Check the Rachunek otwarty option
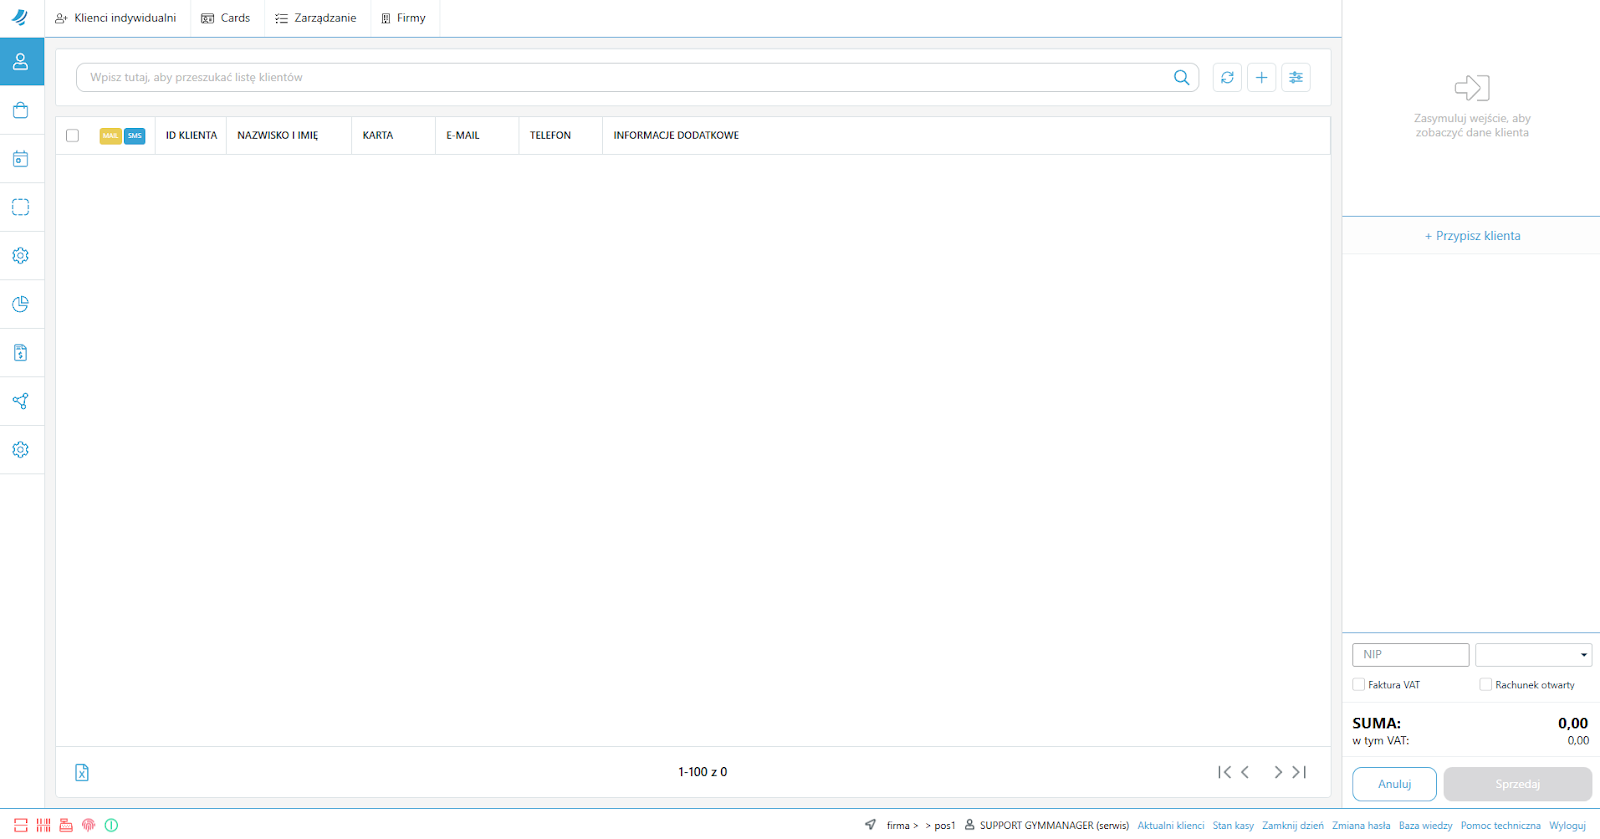 (1486, 685)
